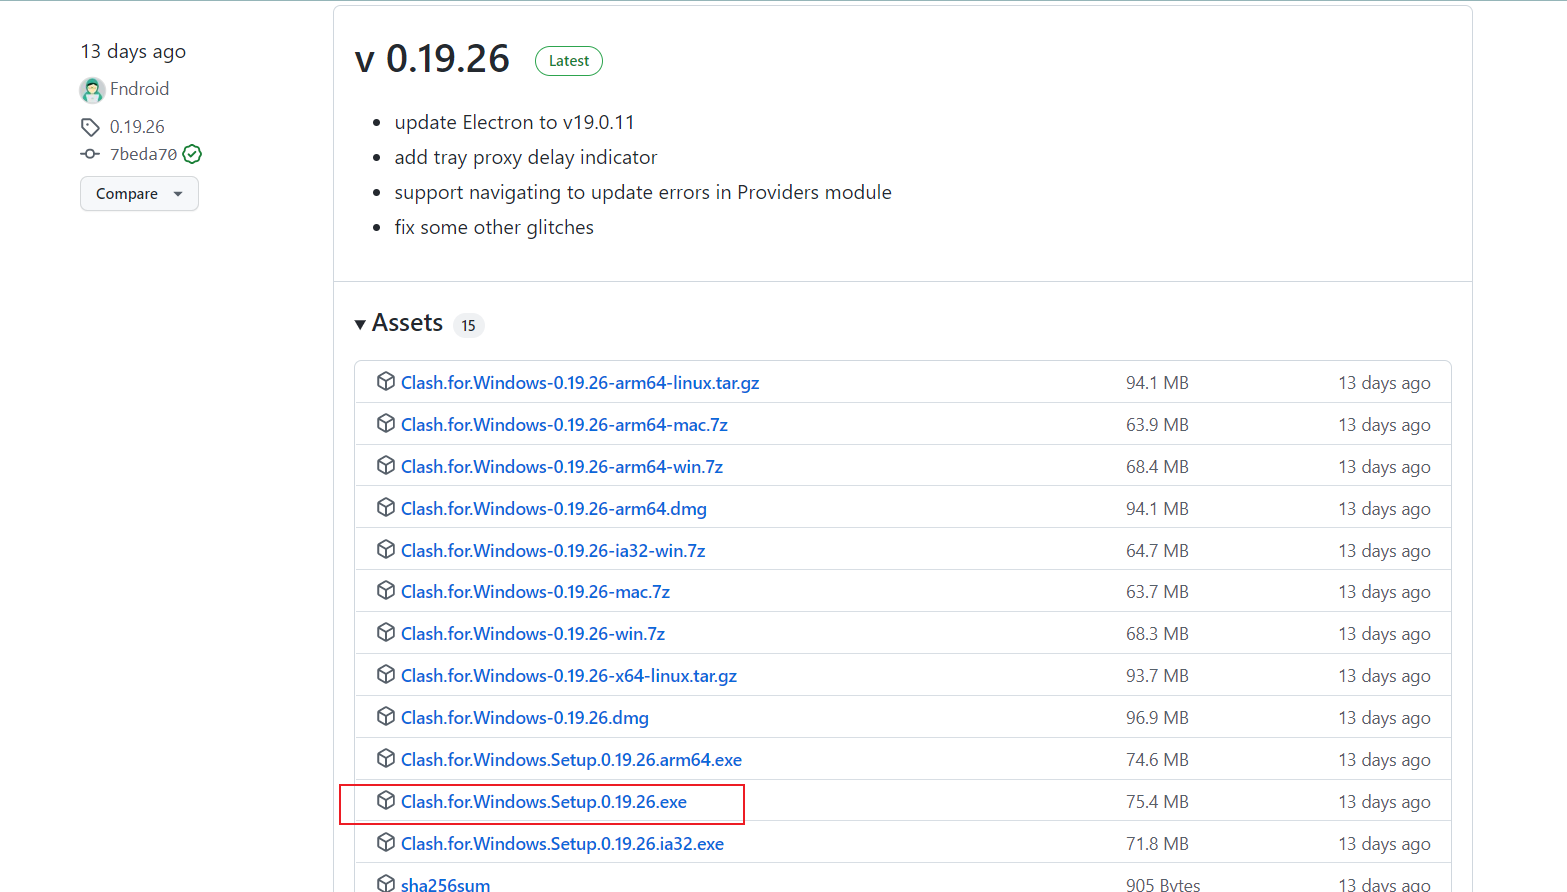Click the Latest release badge
Viewport: 1567px width, 892px height.
click(569, 61)
